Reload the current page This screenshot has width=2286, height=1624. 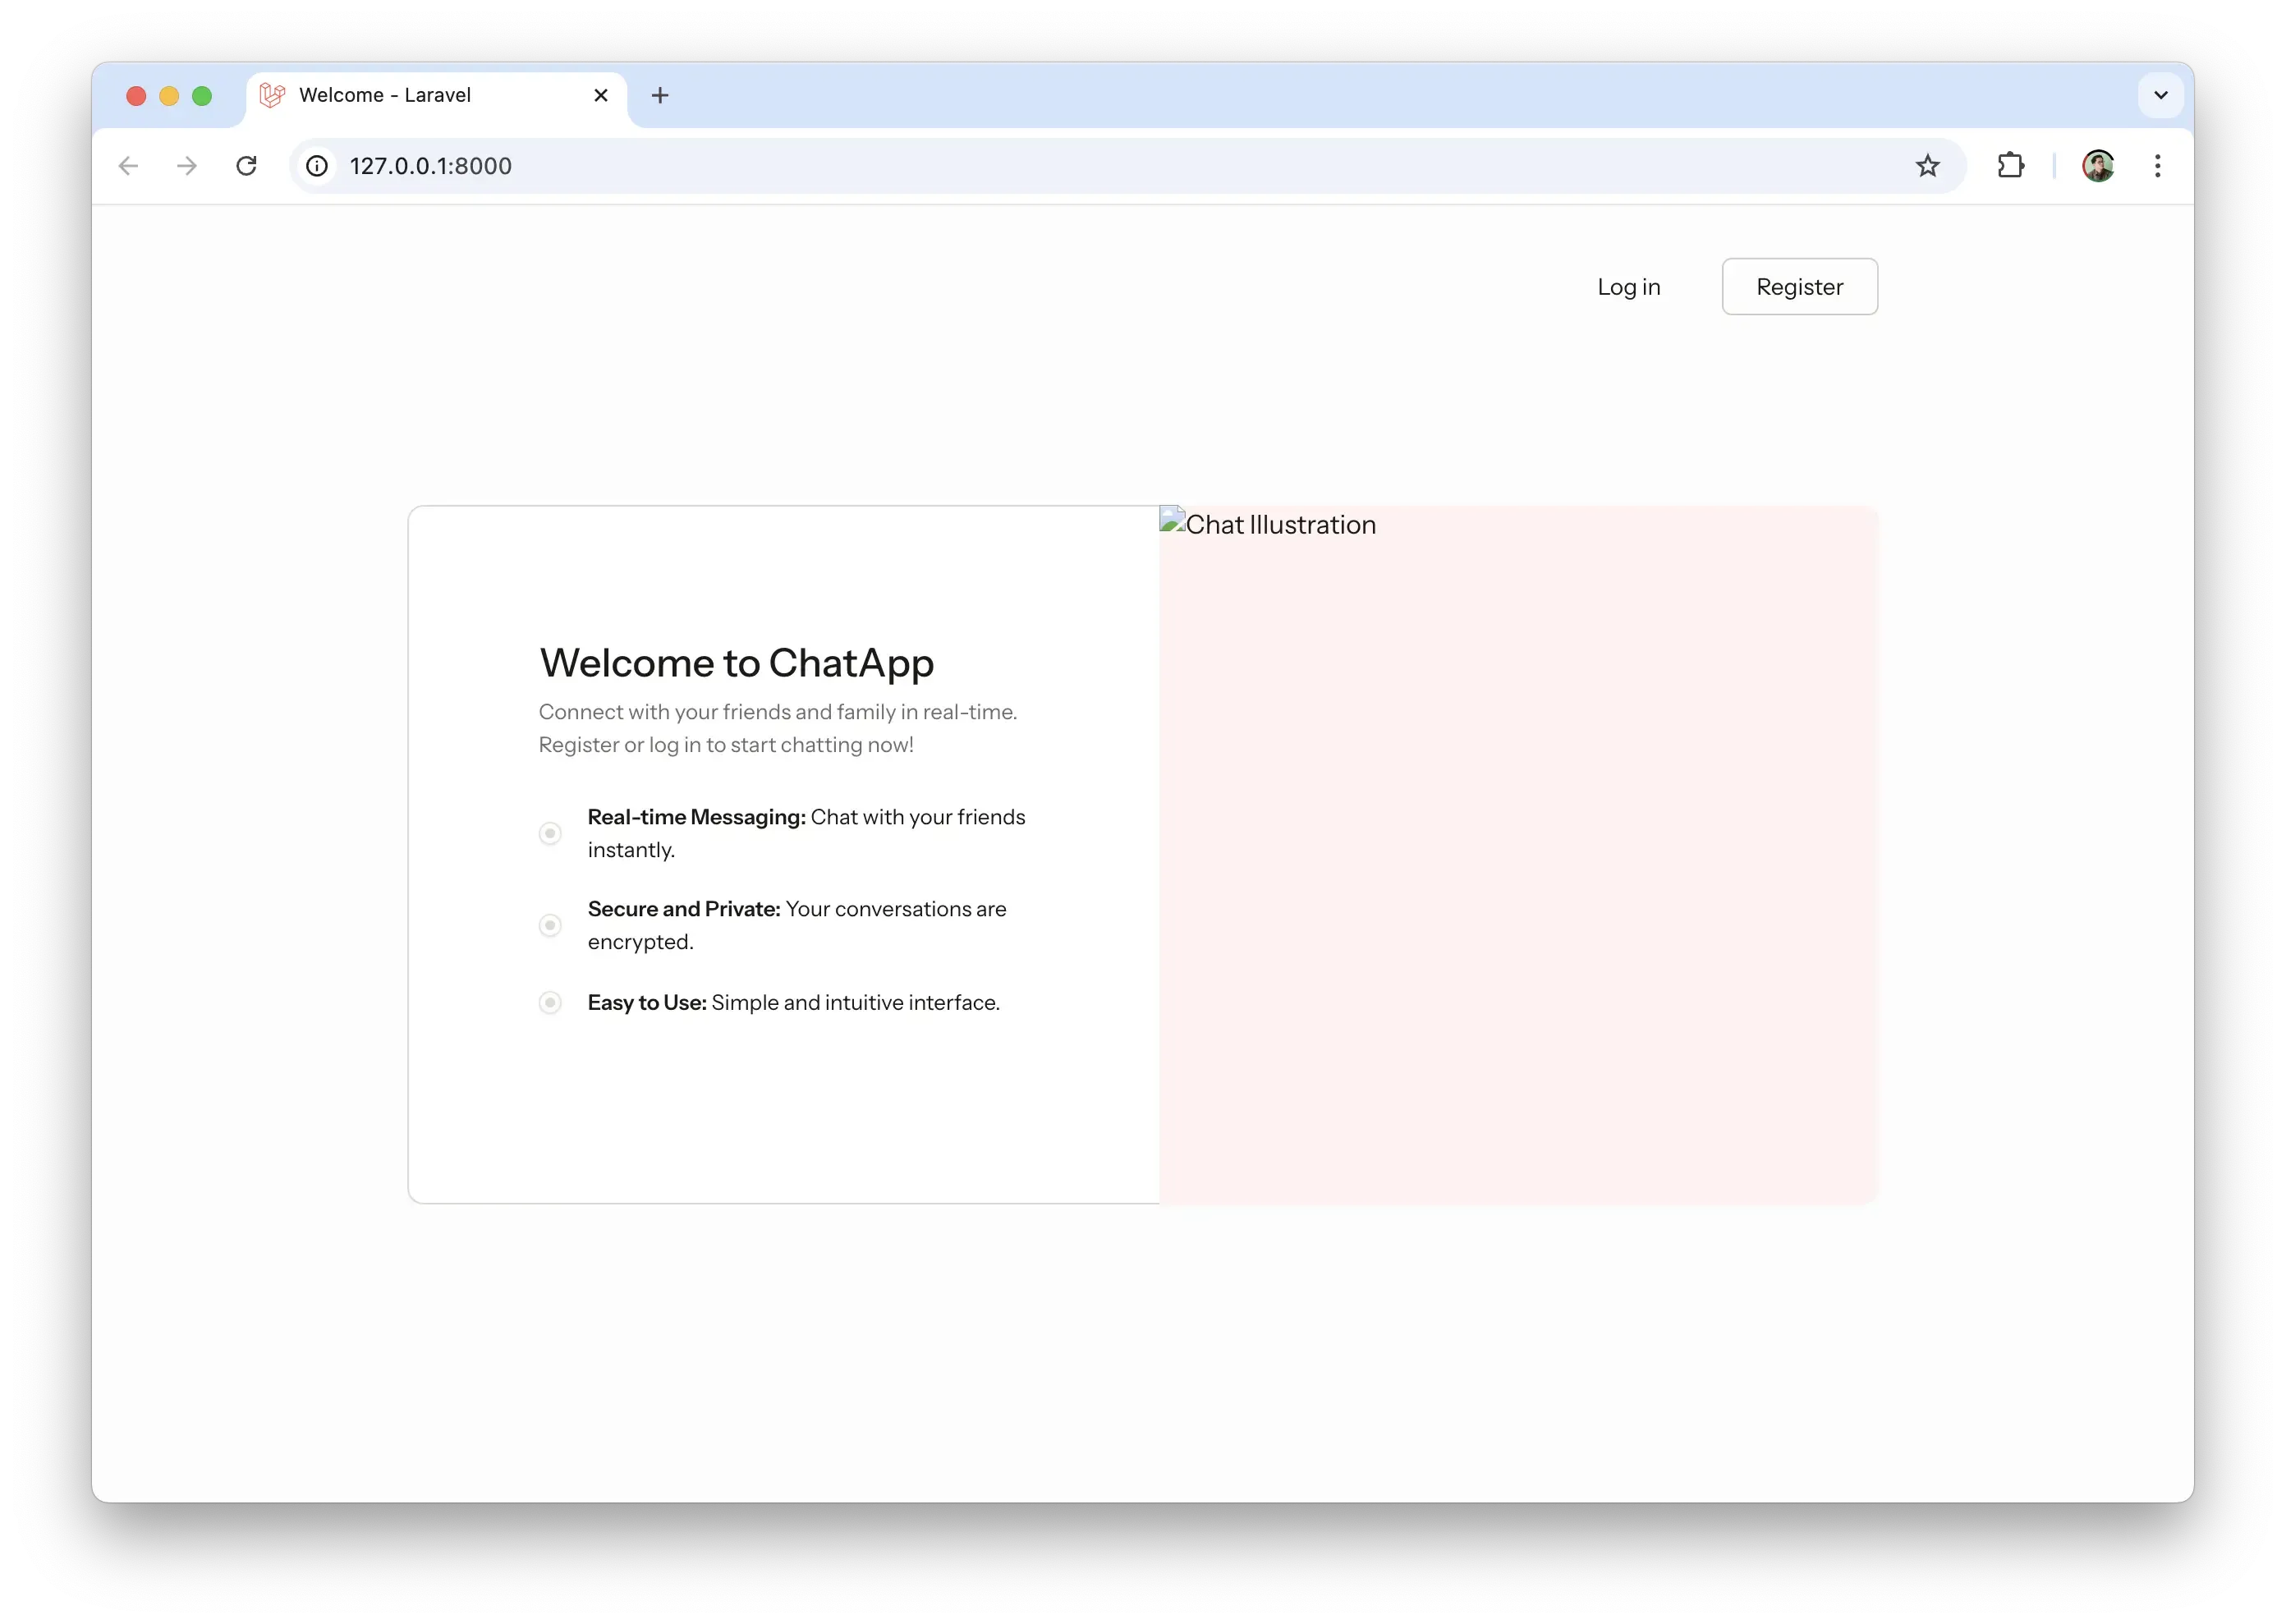coord(246,166)
